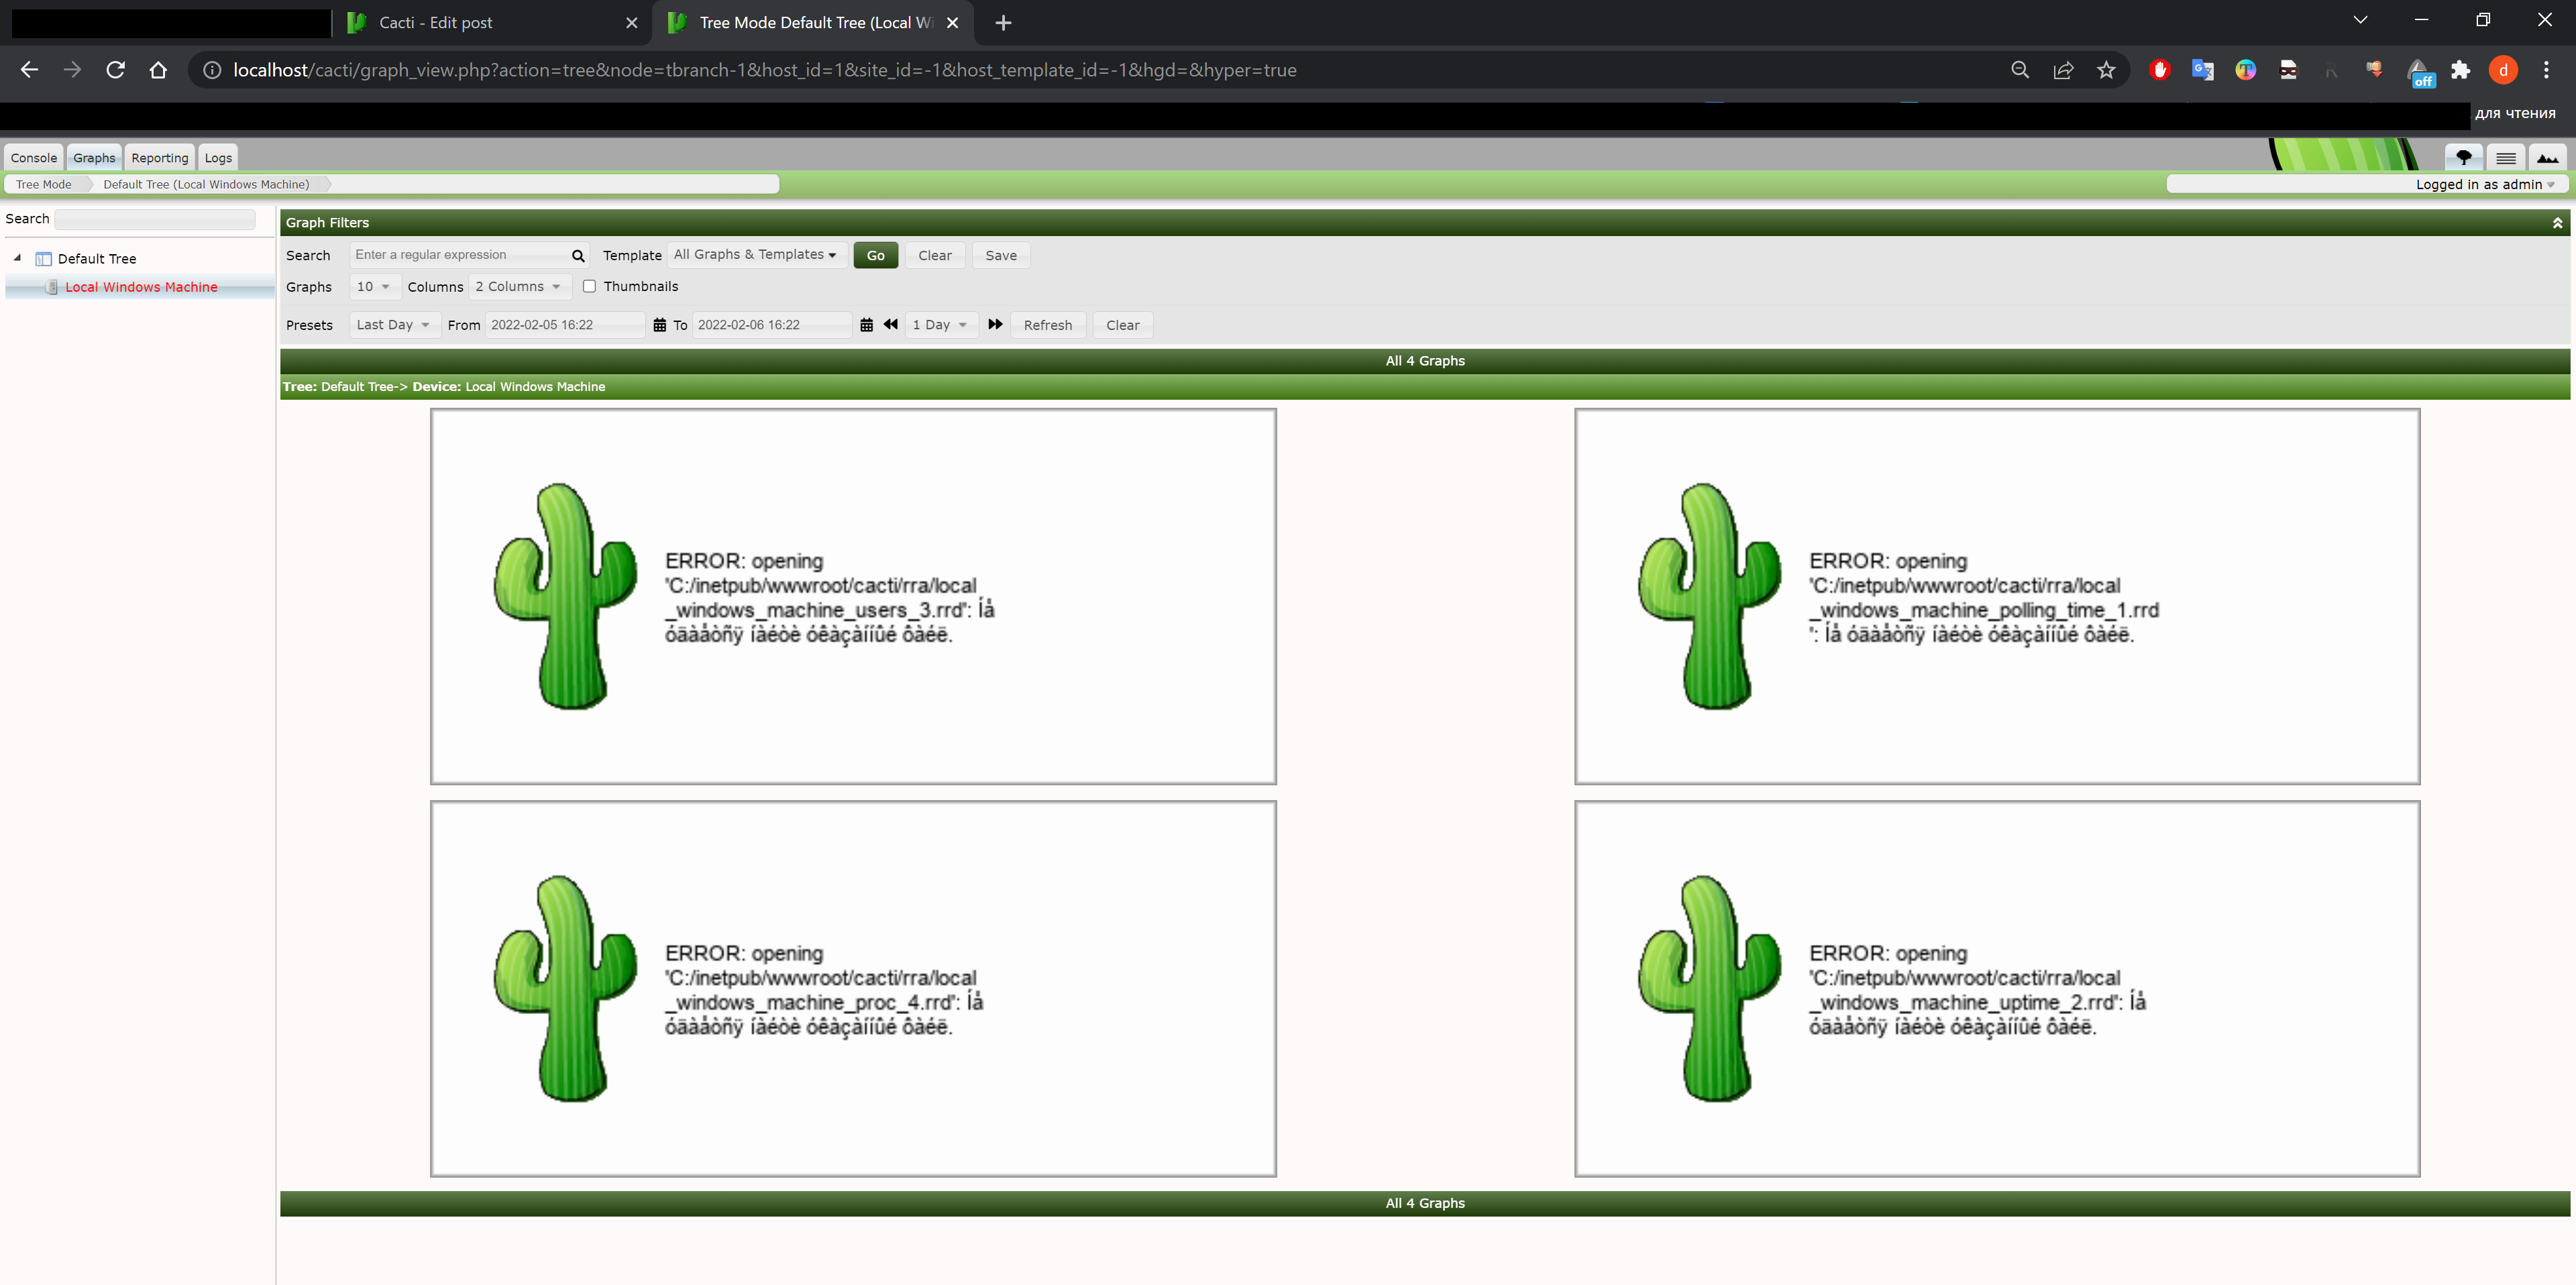2576x1285 pixels.
Task: Open the Template dropdown 'All Graphs & Templates'
Action: [756, 255]
